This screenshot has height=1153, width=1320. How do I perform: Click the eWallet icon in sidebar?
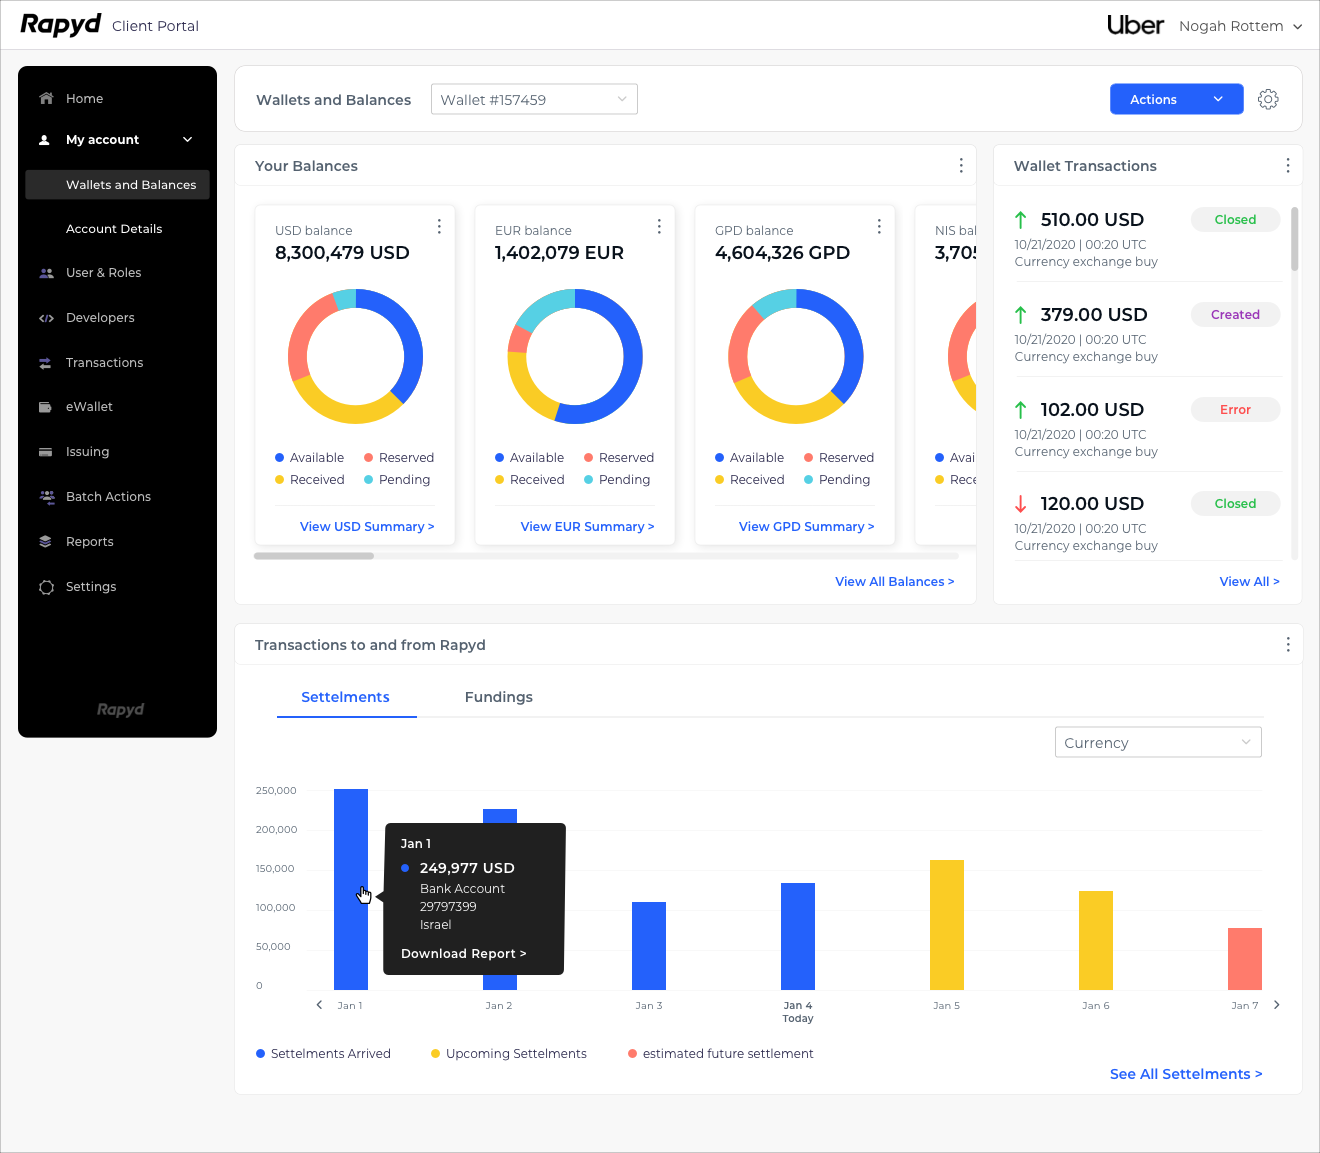click(x=46, y=407)
